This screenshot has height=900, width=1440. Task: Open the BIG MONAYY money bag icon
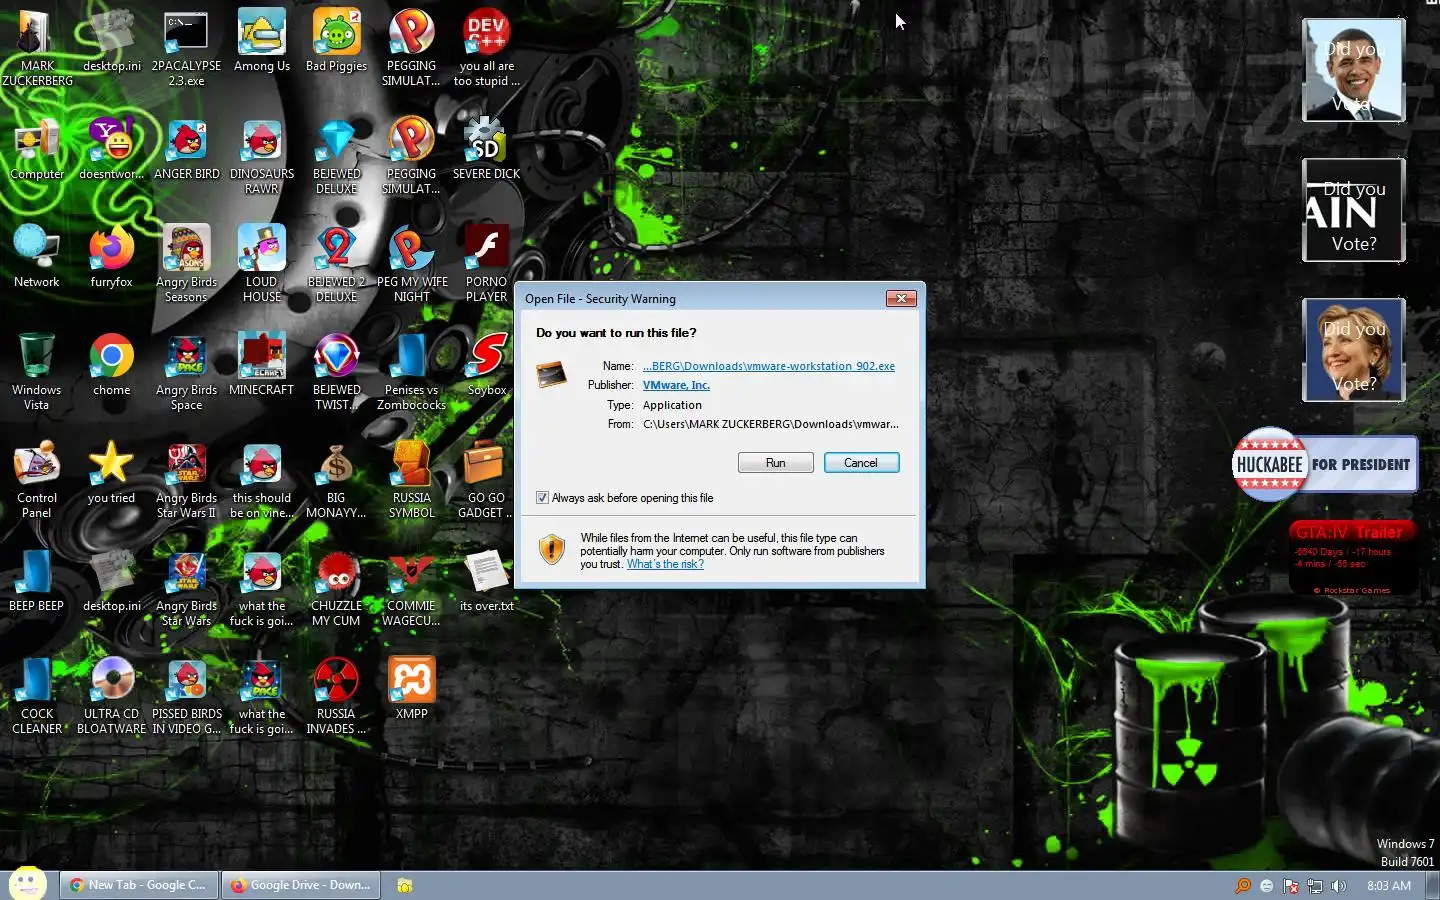[336, 478]
